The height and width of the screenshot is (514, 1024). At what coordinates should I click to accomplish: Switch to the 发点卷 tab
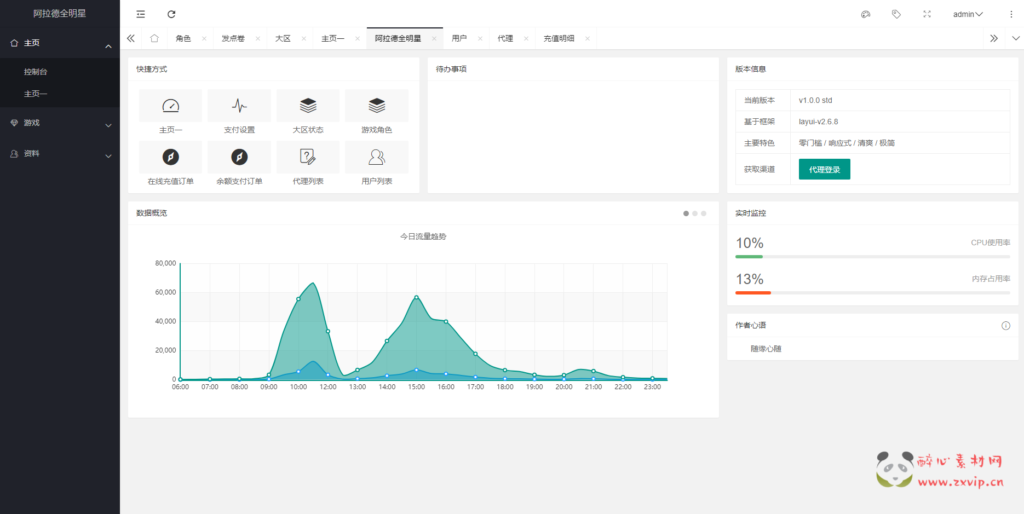tap(232, 38)
